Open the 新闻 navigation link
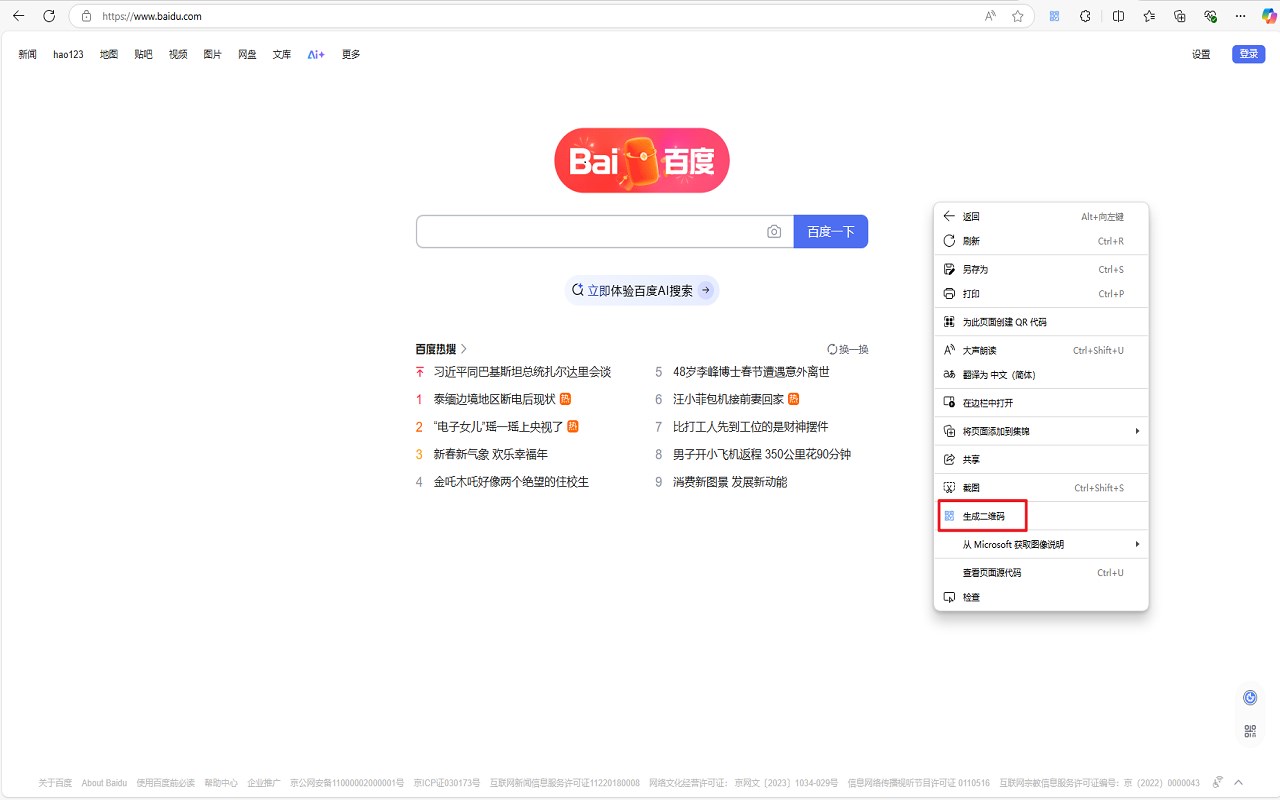The image size is (1280, 800). coord(27,54)
